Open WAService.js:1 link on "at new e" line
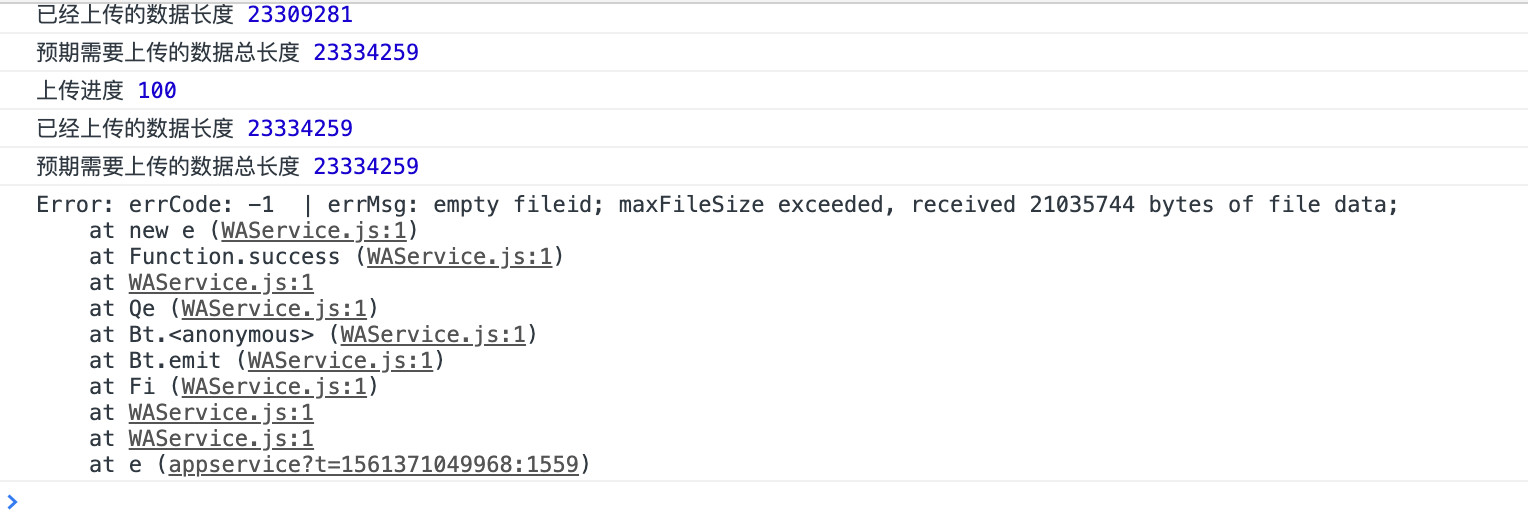The image size is (1528, 532). [313, 231]
